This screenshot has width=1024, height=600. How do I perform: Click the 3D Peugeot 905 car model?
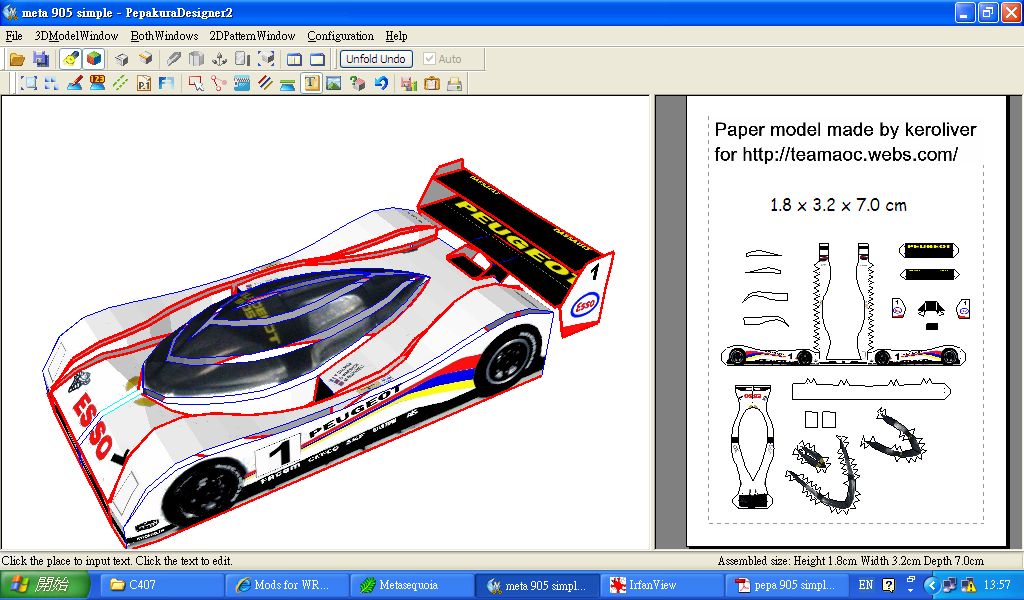coord(327,353)
